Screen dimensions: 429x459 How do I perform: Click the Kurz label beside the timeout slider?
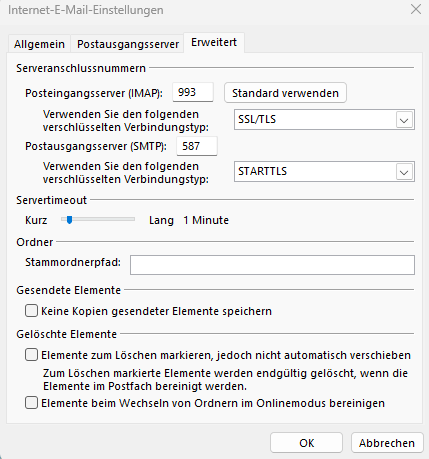click(x=36, y=220)
